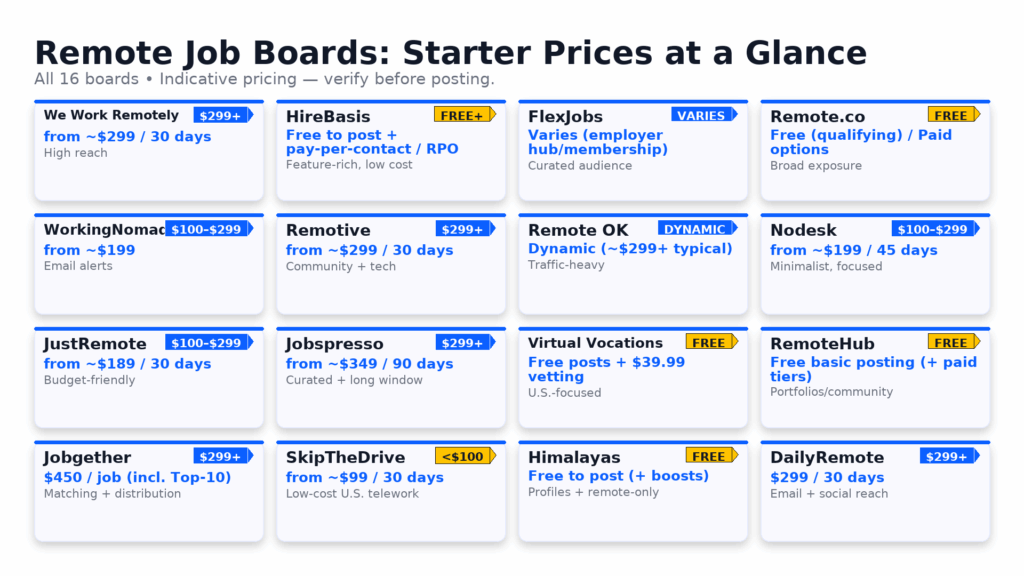
Task: Click the $100-$299 badge on JustRemote card
Action: pos(207,343)
